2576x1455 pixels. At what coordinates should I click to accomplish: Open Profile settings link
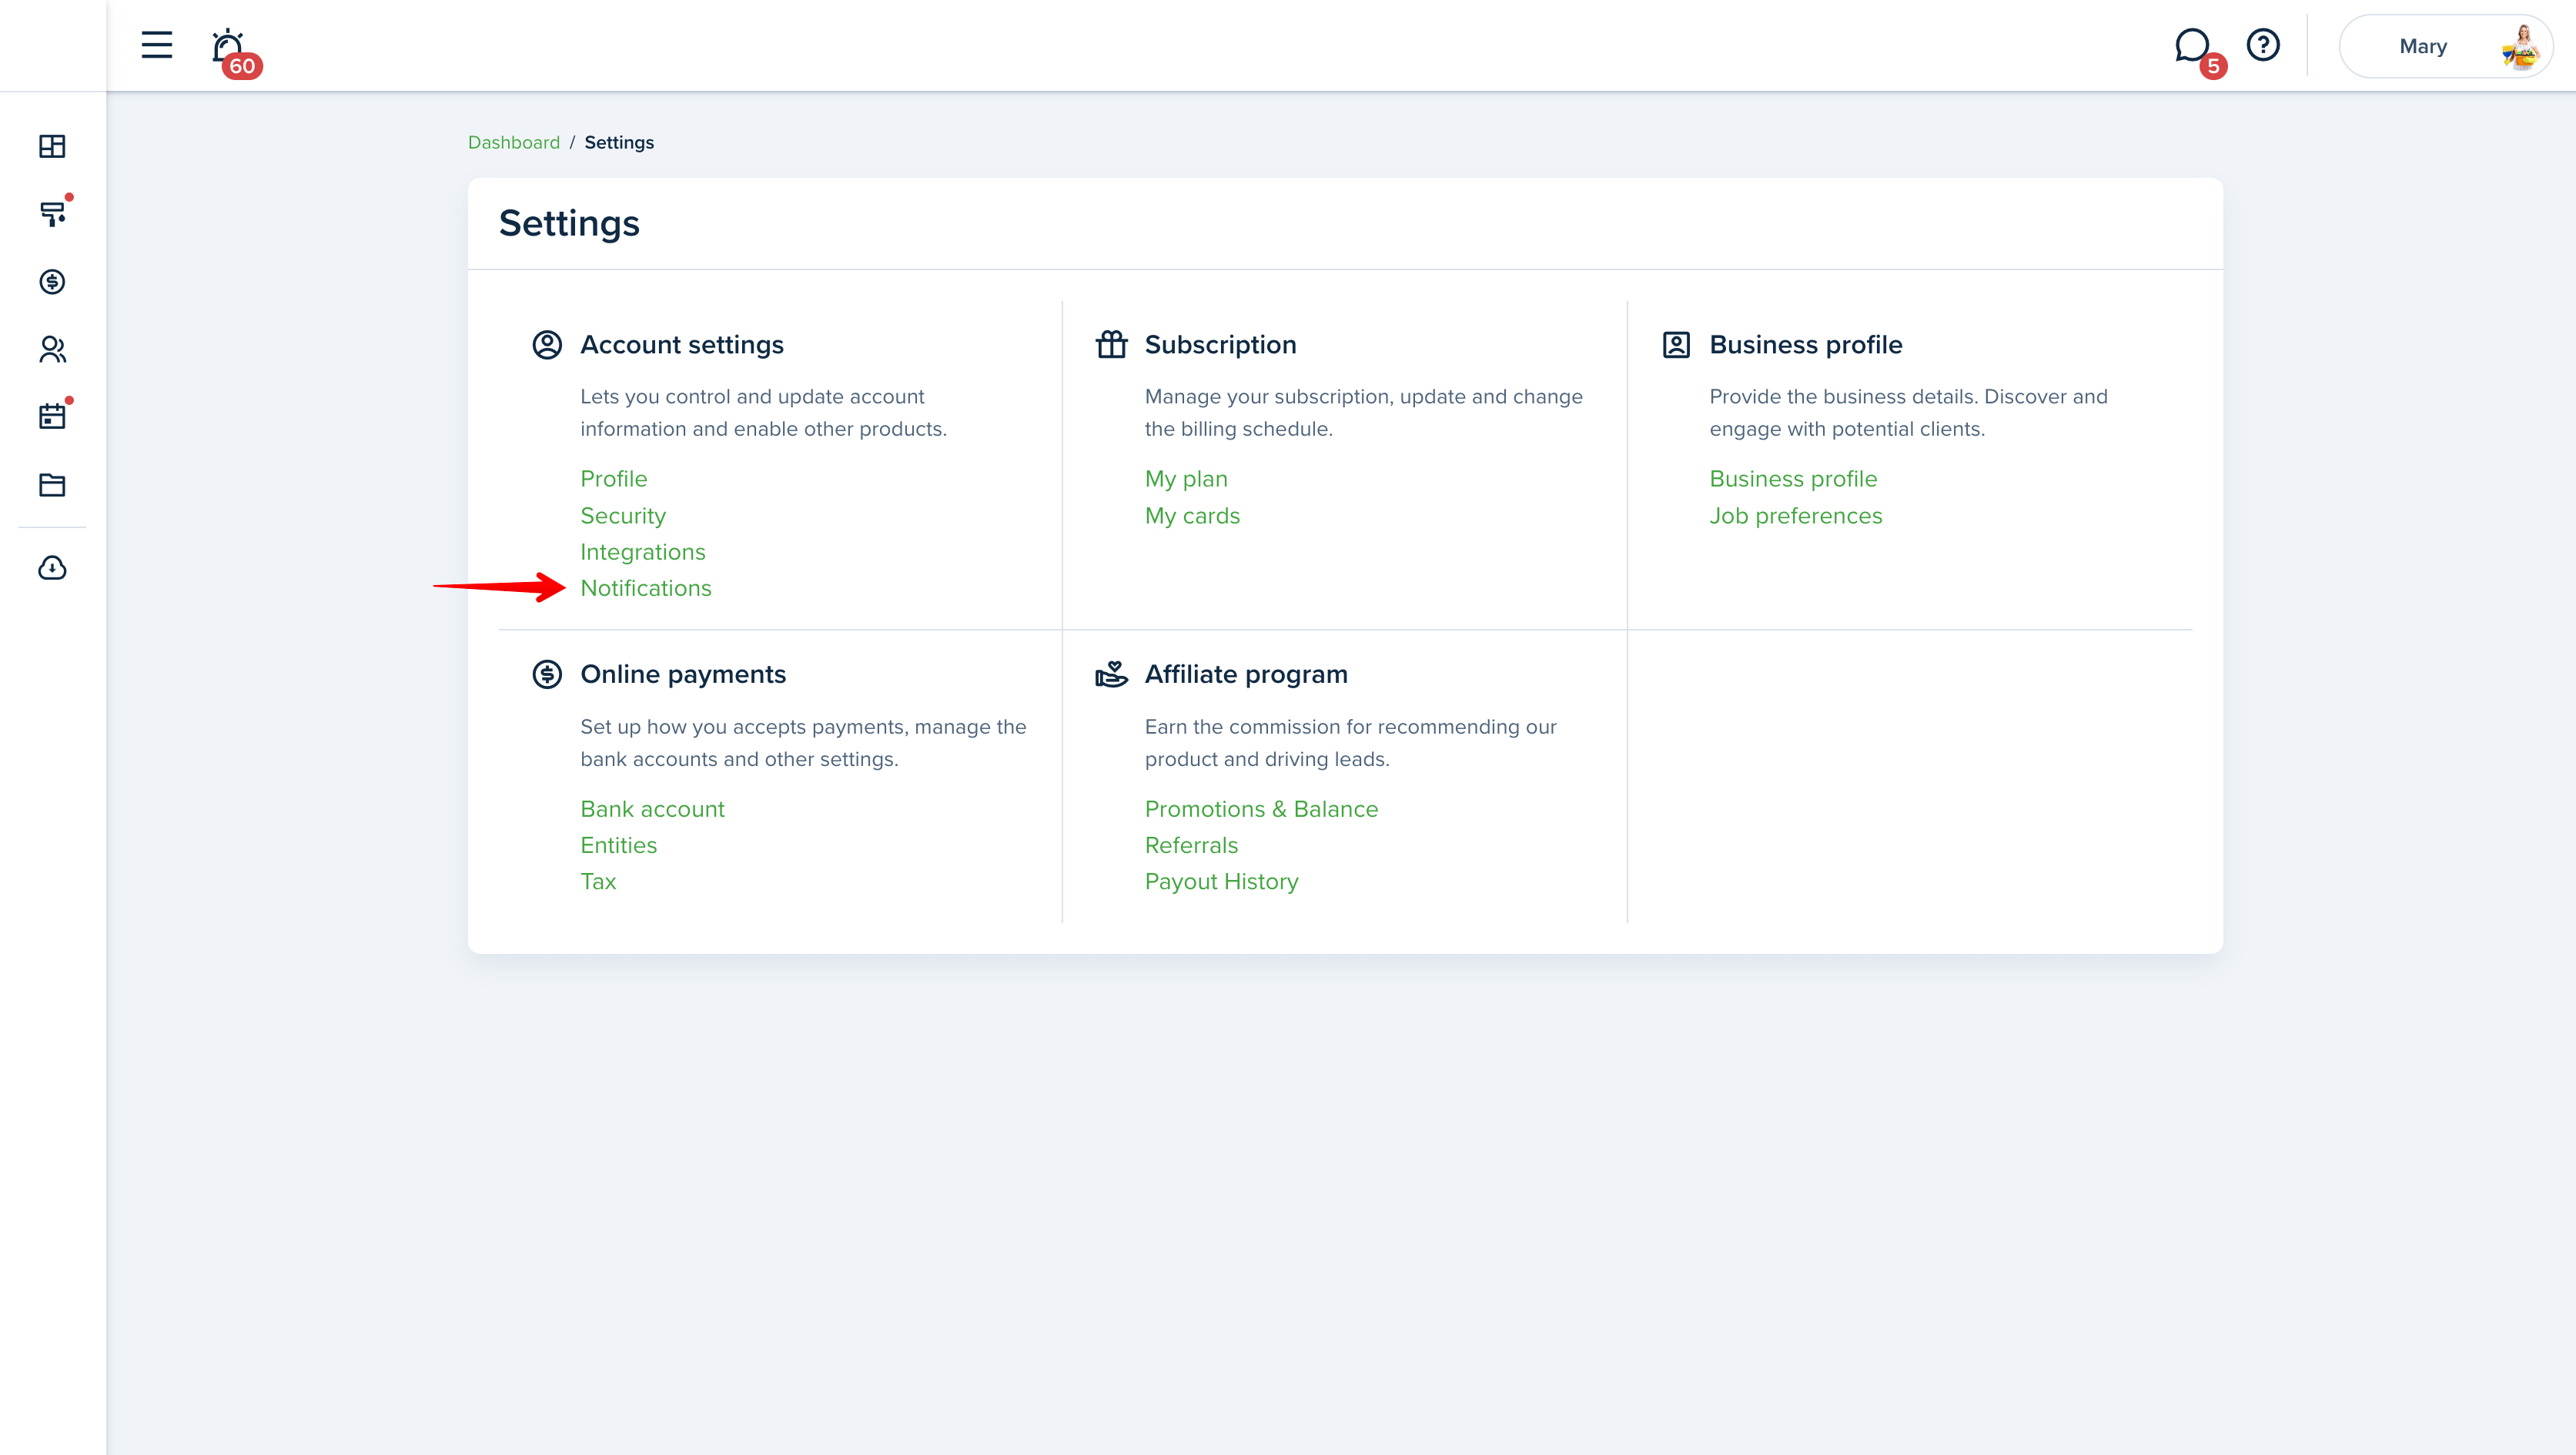click(614, 479)
